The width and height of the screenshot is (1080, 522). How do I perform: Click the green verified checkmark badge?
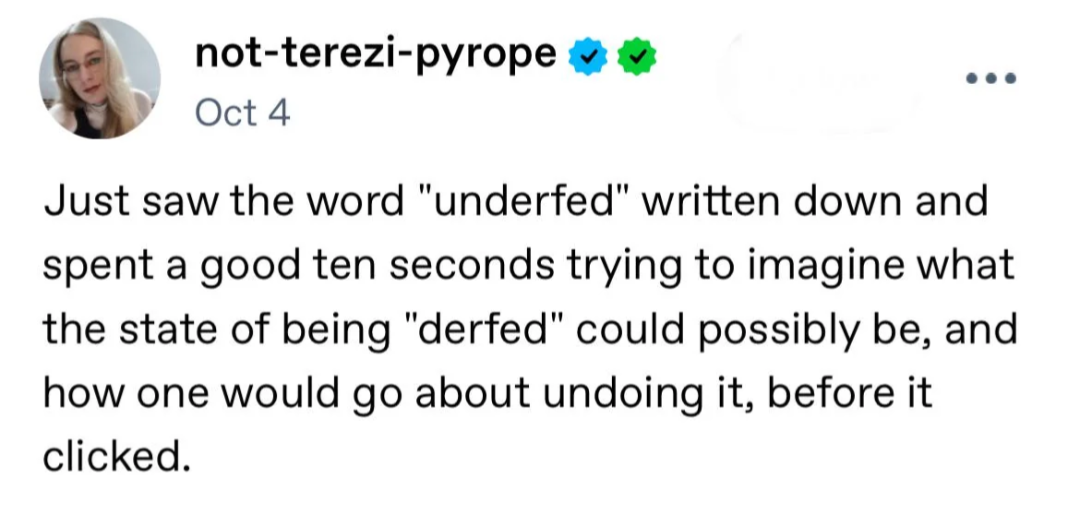(x=636, y=57)
